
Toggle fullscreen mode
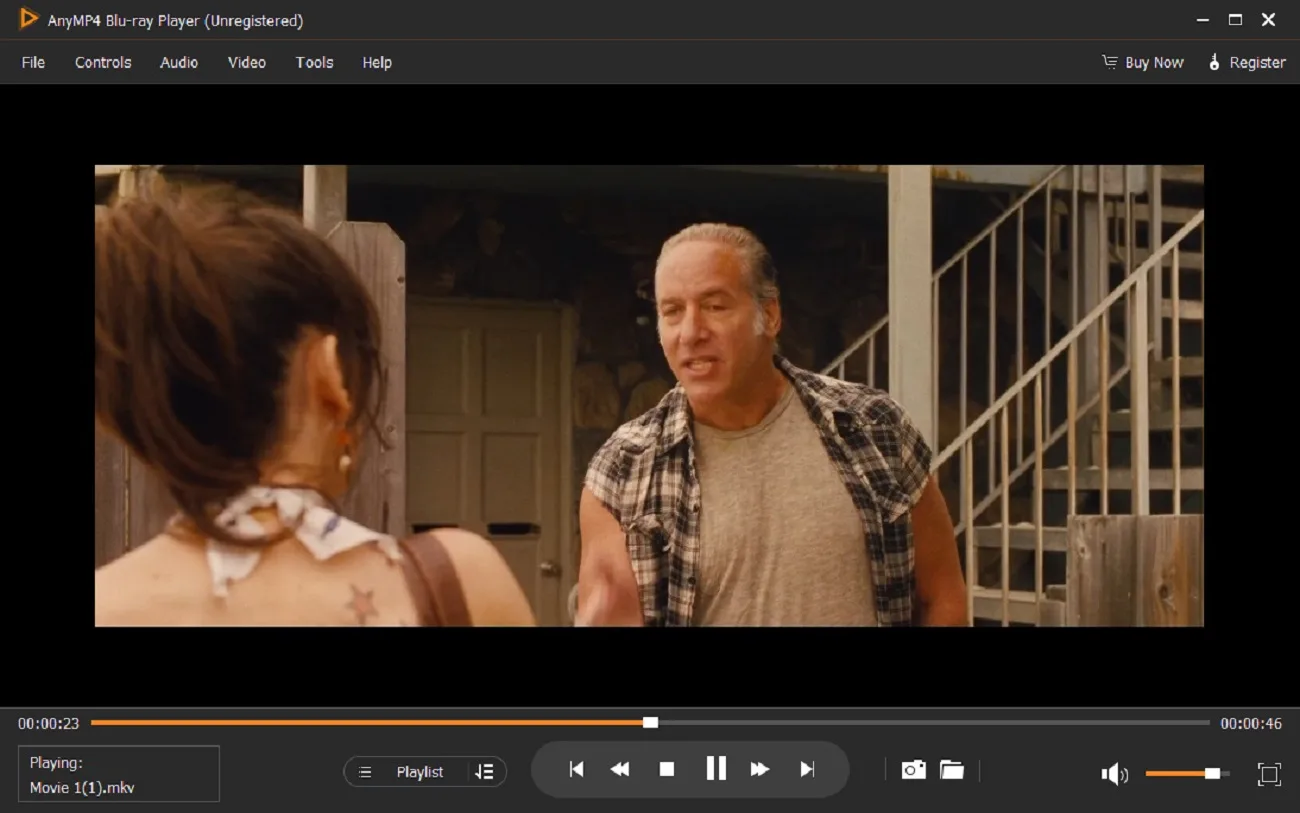1268,774
